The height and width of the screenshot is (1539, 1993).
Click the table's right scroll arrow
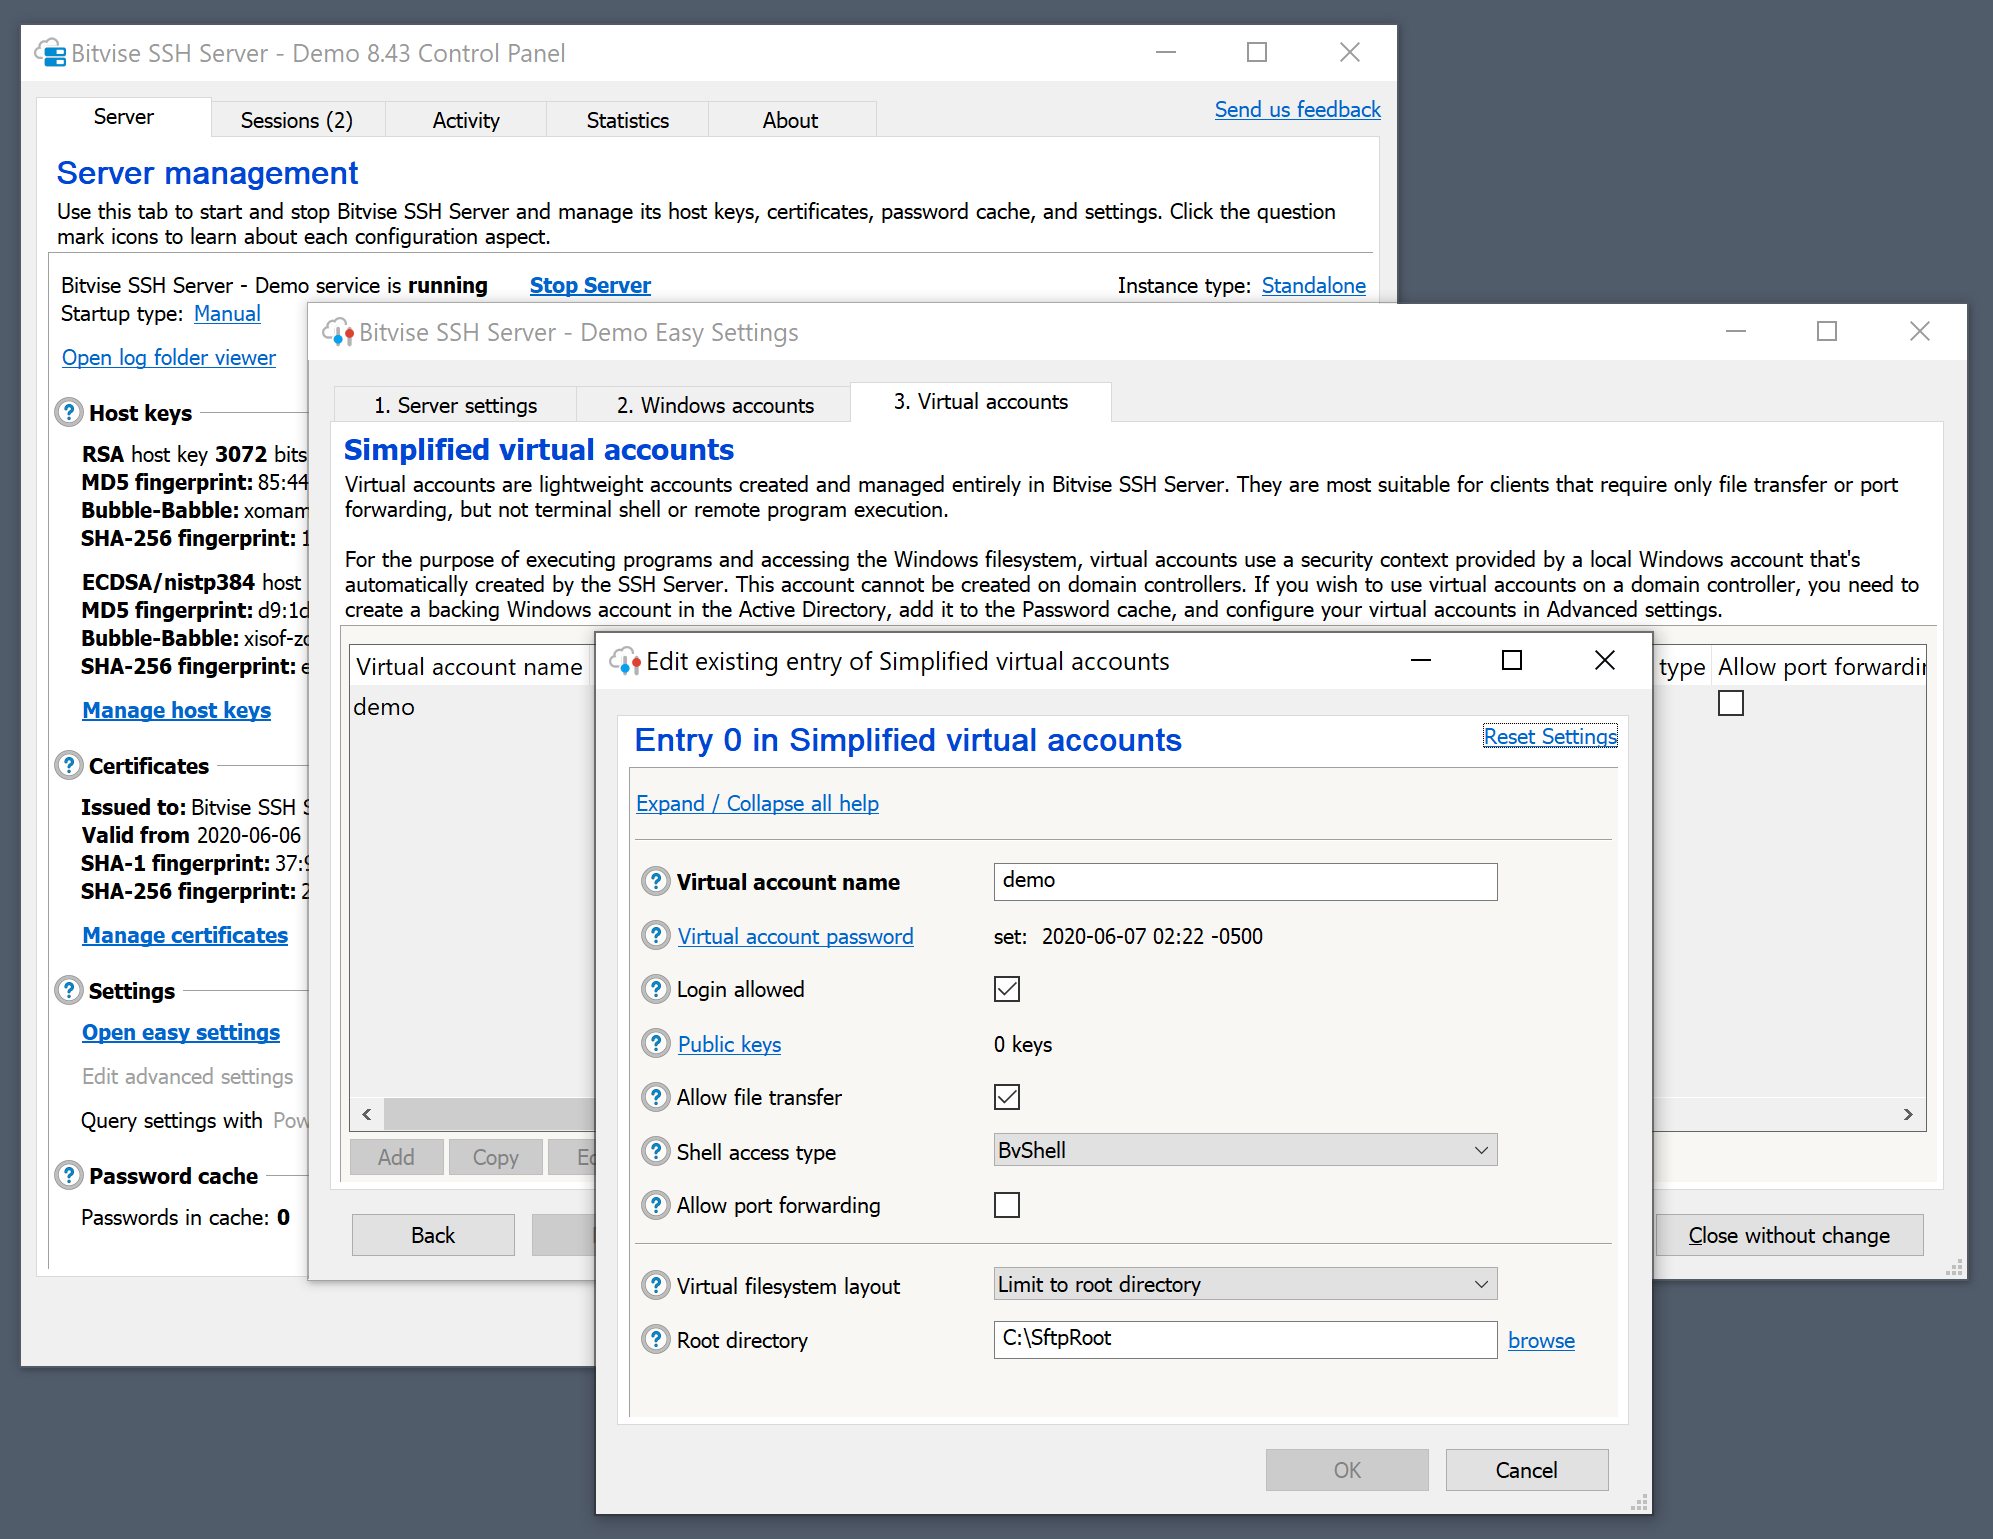(x=1907, y=1114)
